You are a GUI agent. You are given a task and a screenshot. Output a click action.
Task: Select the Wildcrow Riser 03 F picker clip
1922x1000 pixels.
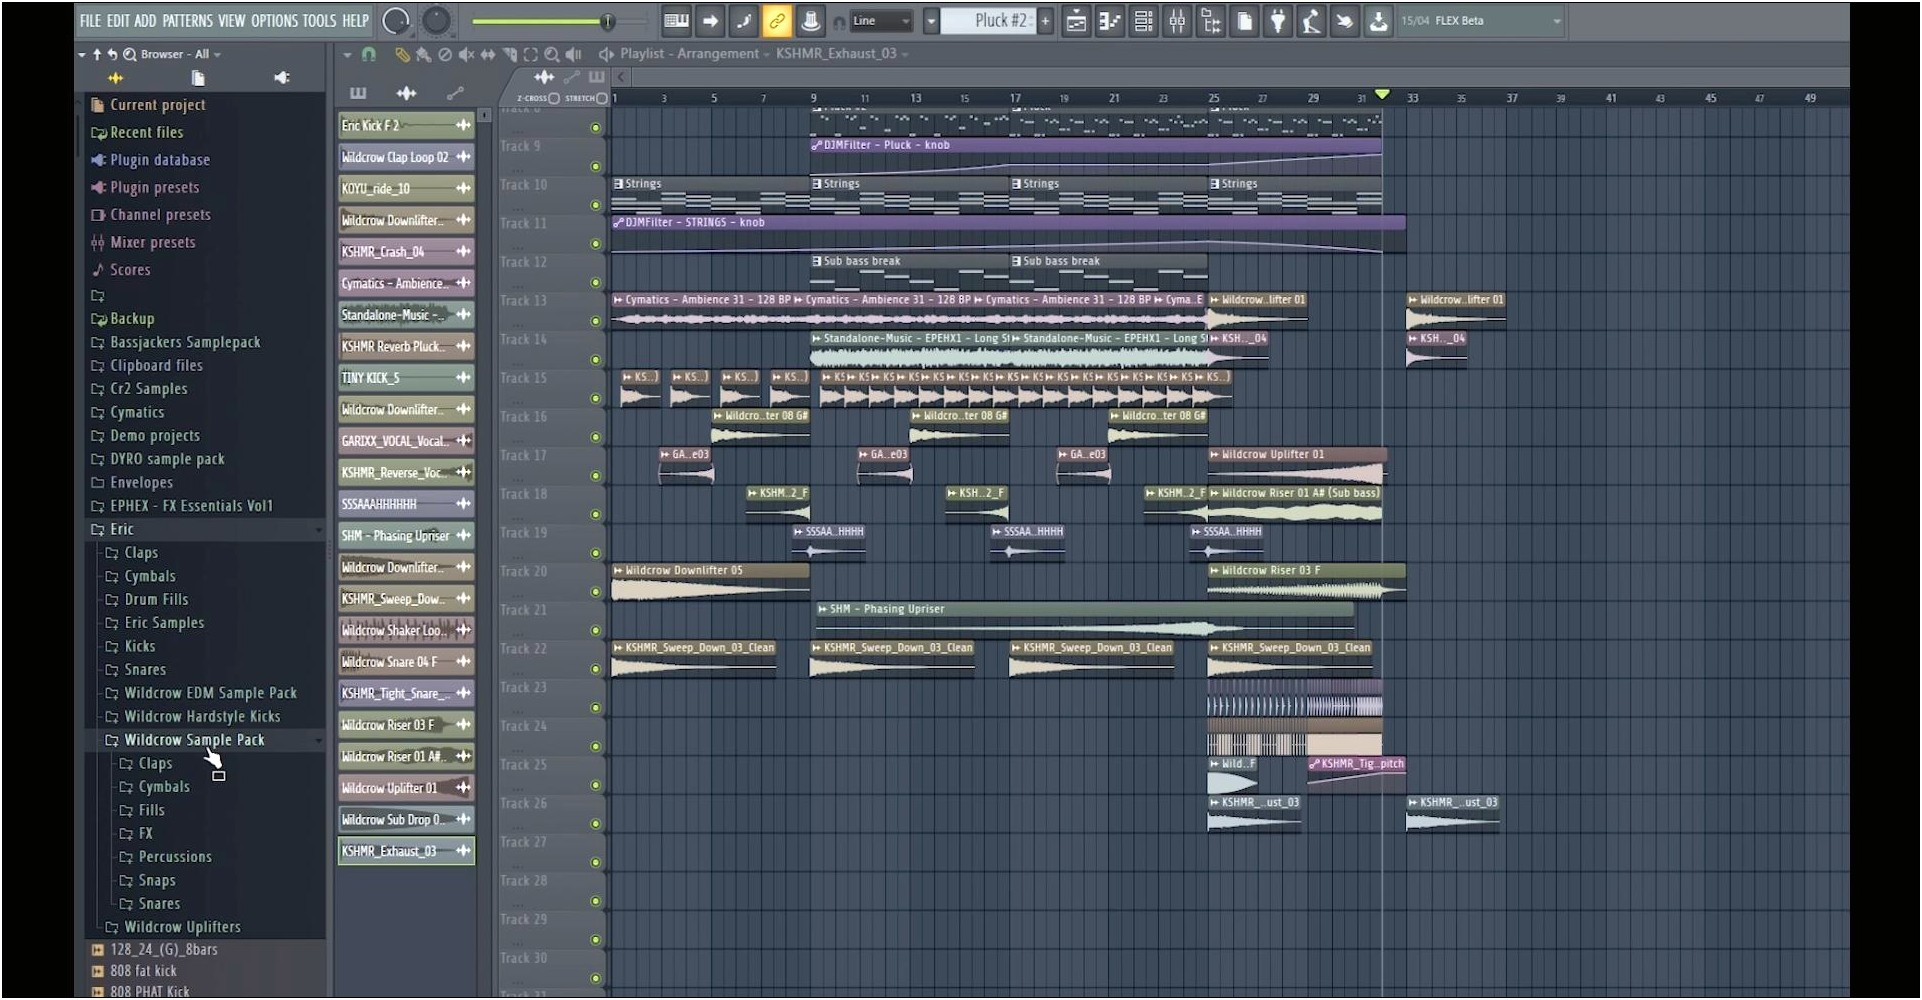tap(406, 725)
